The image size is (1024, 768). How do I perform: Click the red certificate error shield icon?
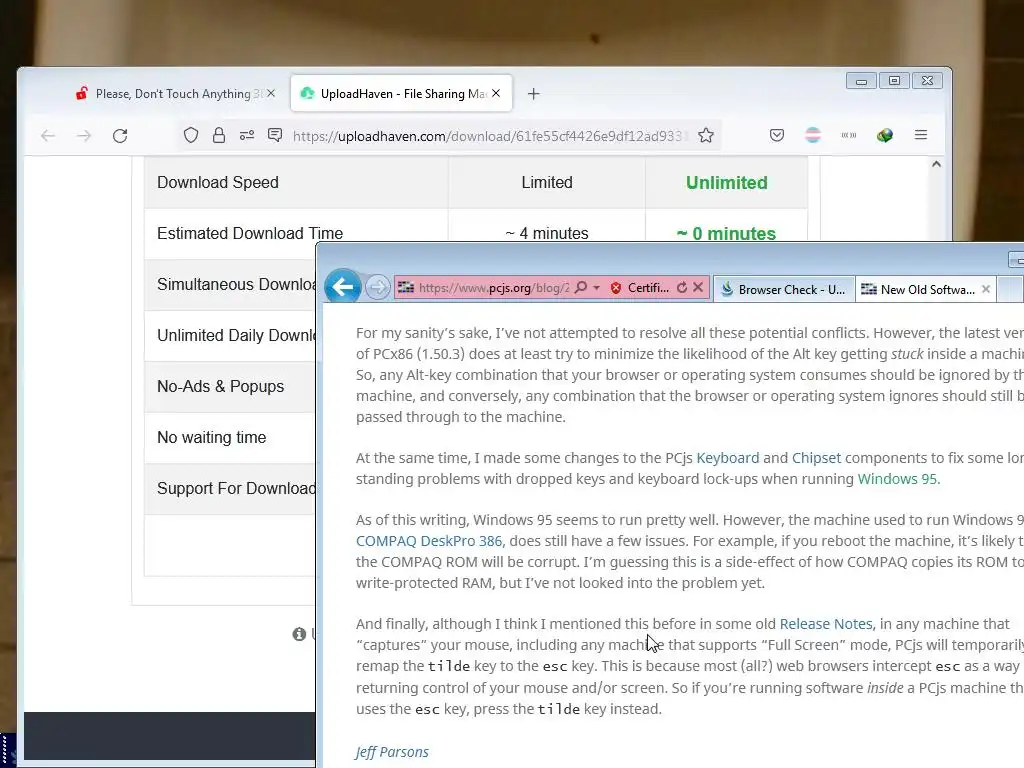point(616,288)
